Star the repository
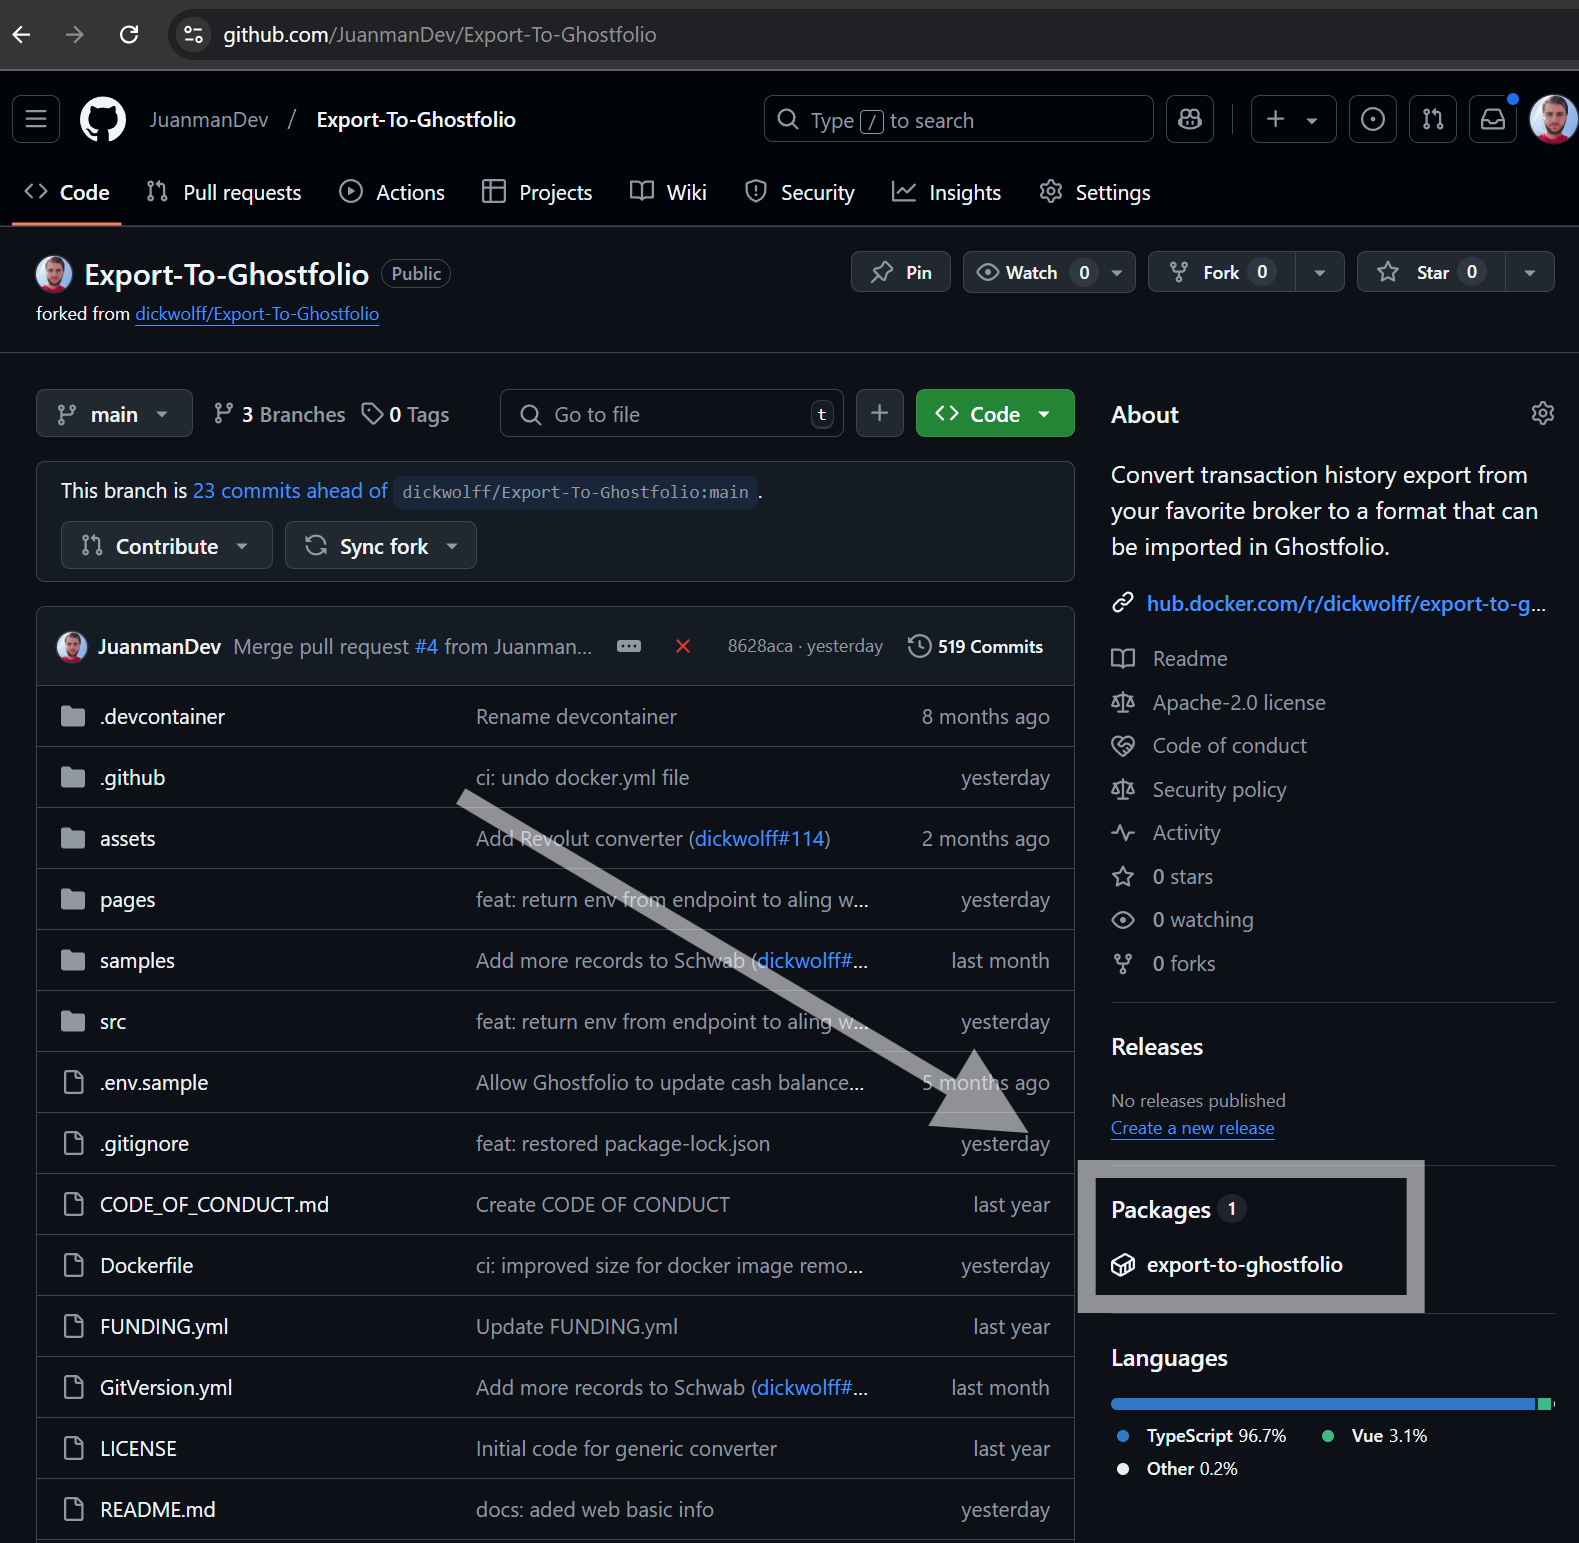Viewport: 1579px width, 1543px height. point(1431,272)
